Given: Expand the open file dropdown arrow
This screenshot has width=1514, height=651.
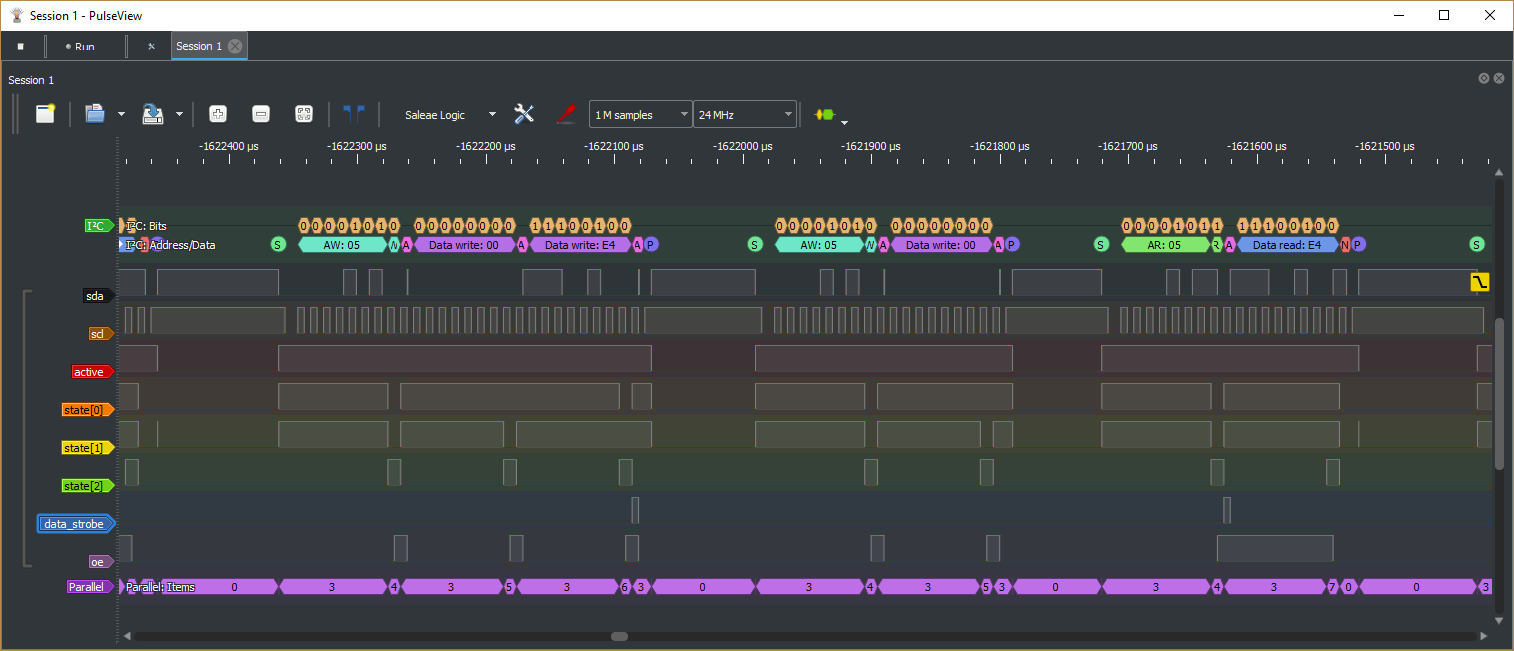Looking at the screenshot, I should click(121, 114).
